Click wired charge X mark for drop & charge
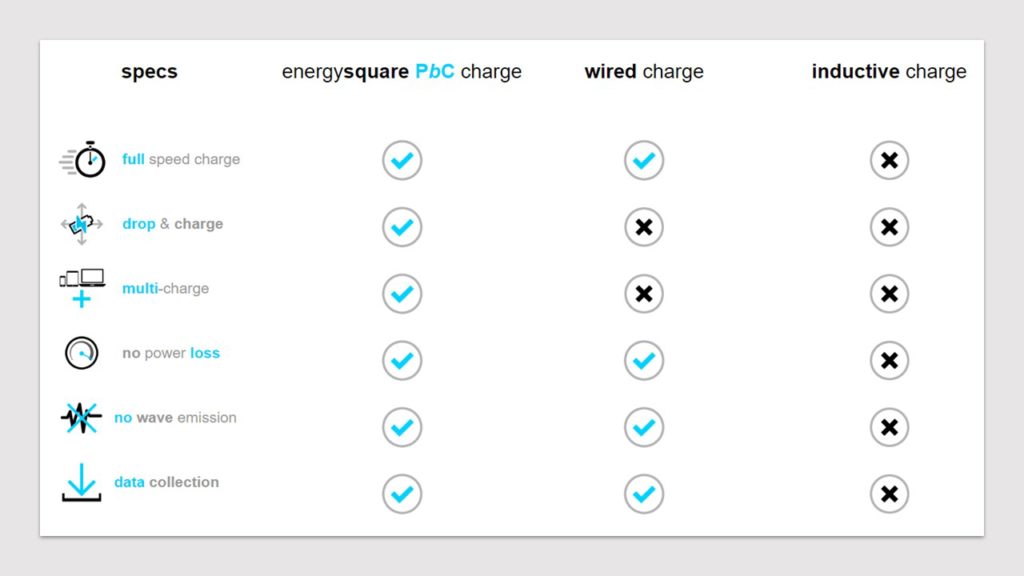The width and height of the screenshot is (1024, 576). pyautogui.click(x=644, y=227)
